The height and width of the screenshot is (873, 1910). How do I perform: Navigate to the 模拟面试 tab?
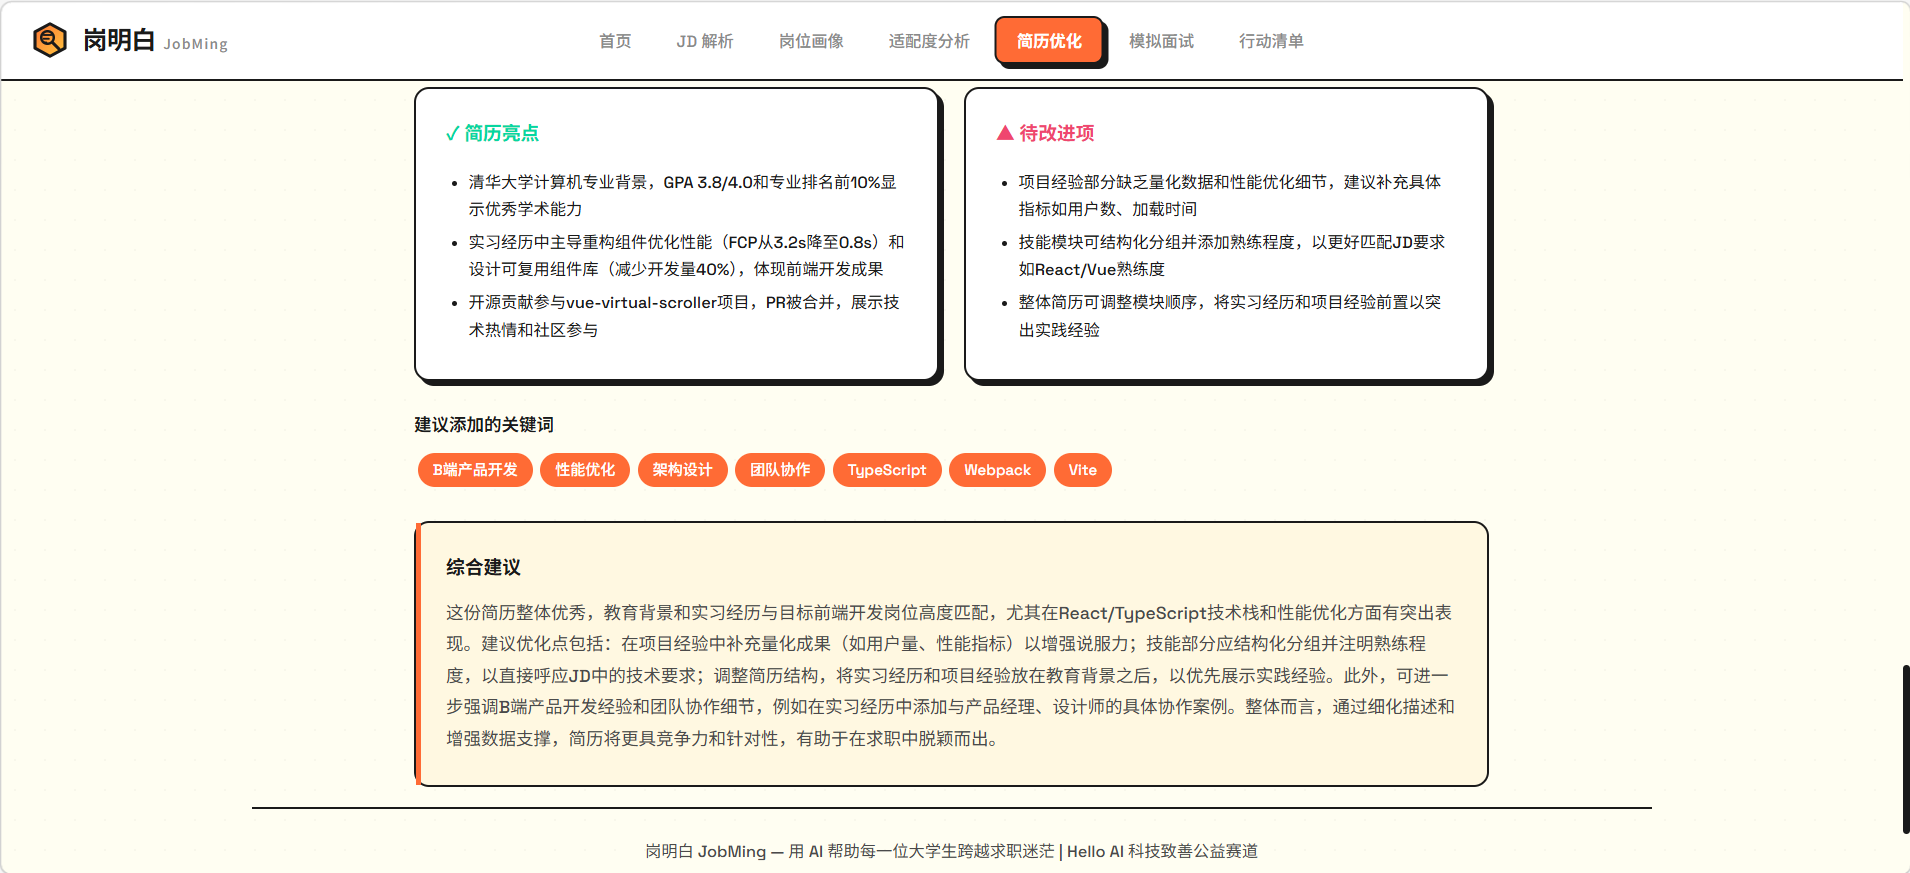pyautogui.click(x=1161, y=41)
